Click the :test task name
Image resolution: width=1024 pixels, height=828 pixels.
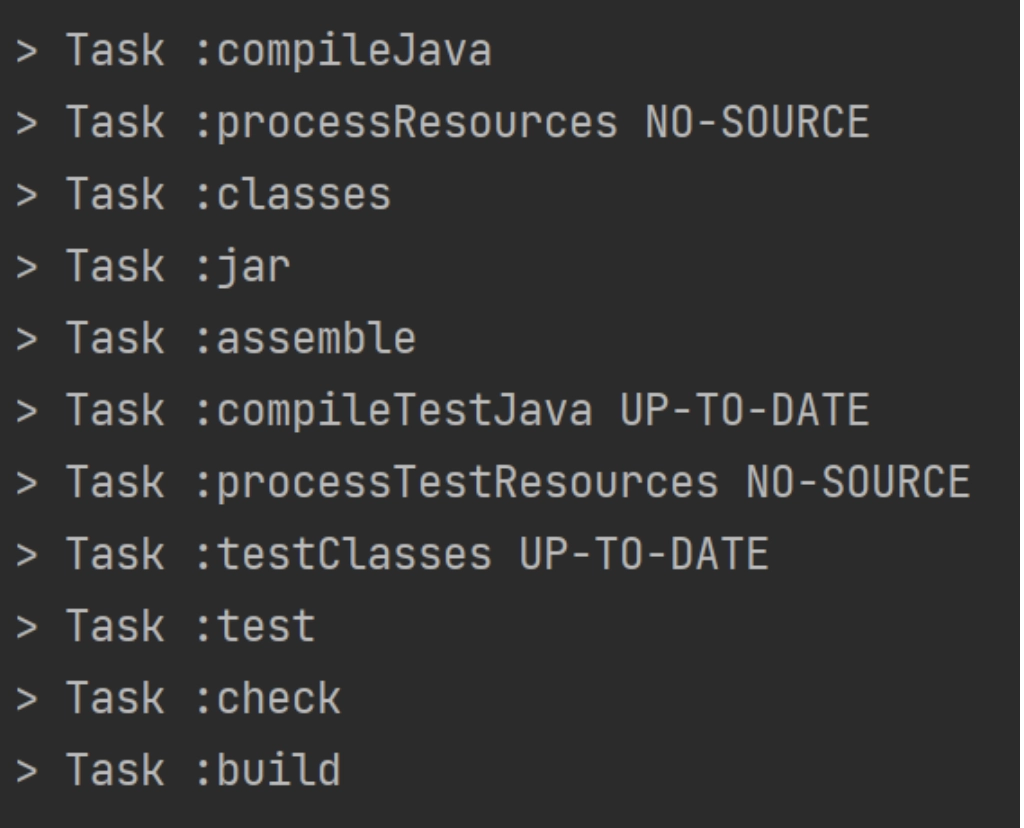click(254, 627)
